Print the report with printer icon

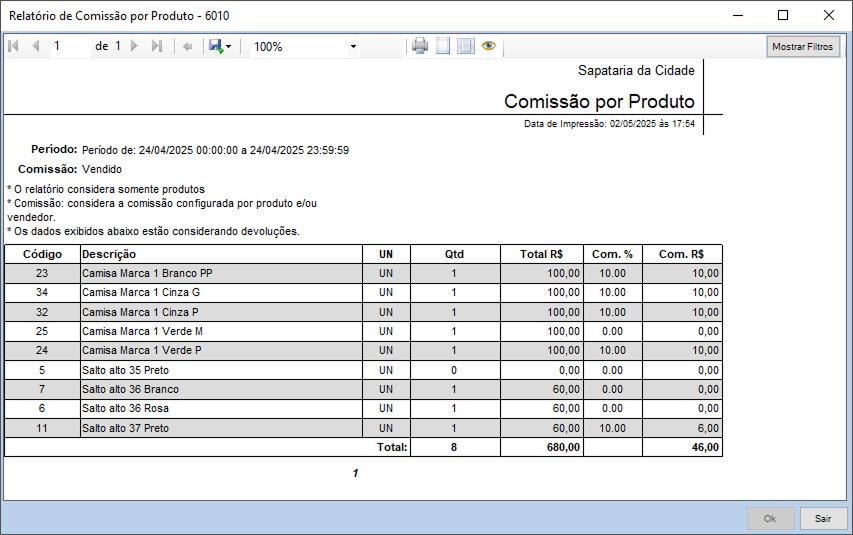pos(420,46)
